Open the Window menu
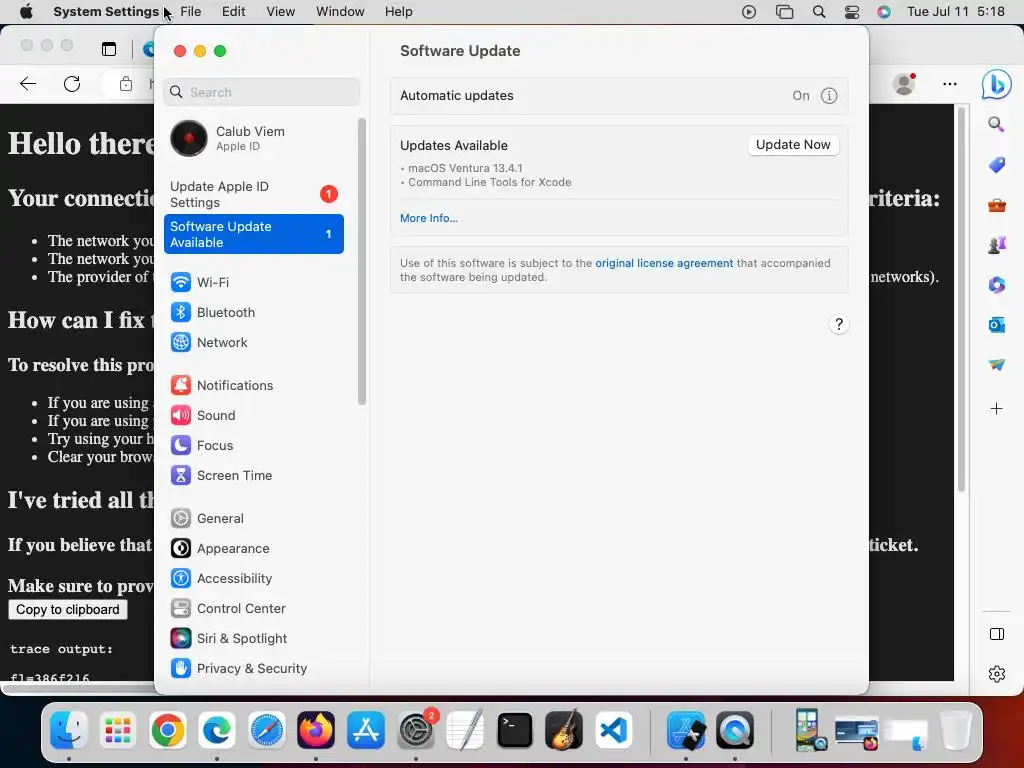This screenshot has width=1024, height=768. click(340, 12)
